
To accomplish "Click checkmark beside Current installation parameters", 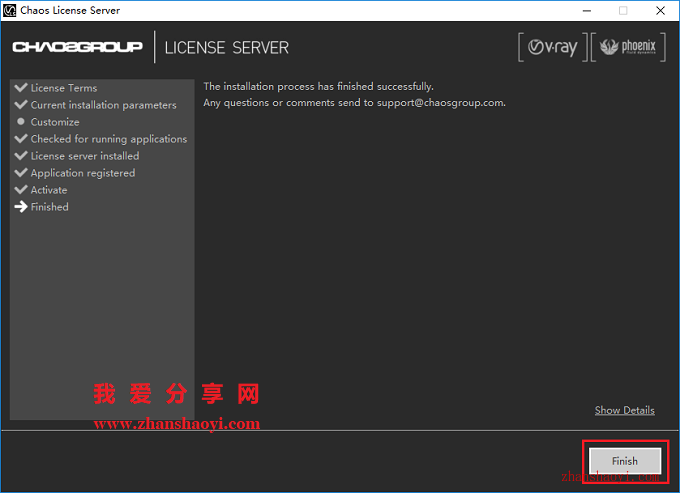I will (21, 104).
